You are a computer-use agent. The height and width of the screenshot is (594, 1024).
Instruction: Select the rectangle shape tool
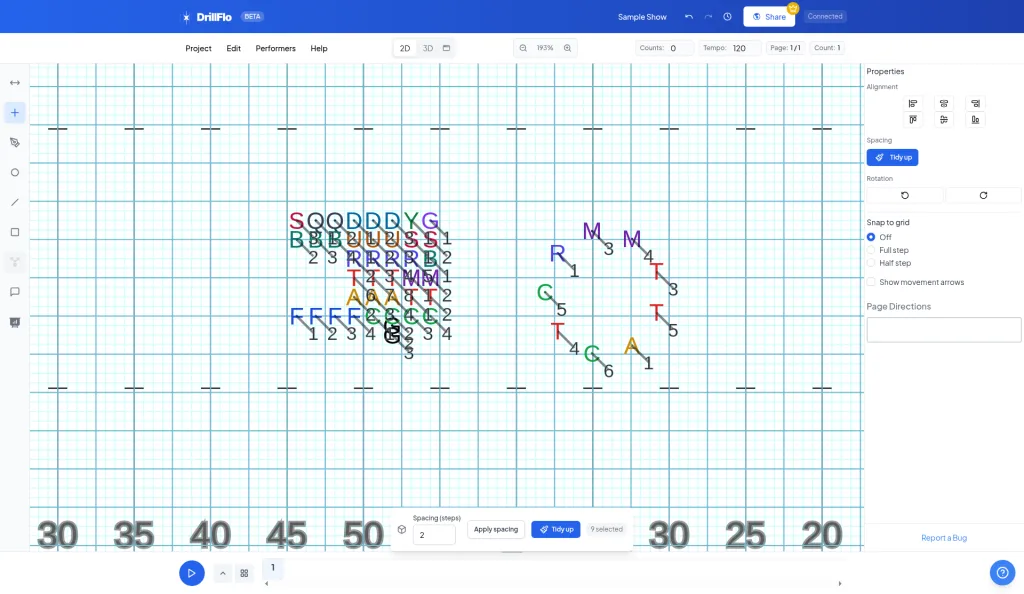pyautogui.click(x=14, y=232)
